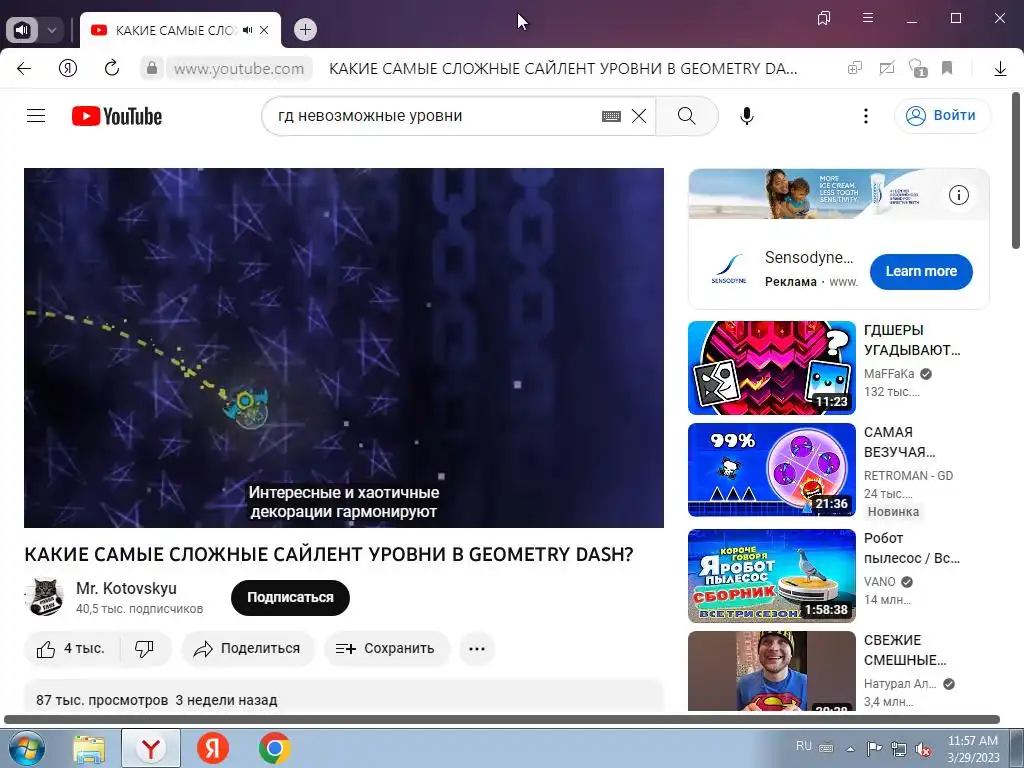
Task: Open the downloads panel
Action: click(1000, 68)
